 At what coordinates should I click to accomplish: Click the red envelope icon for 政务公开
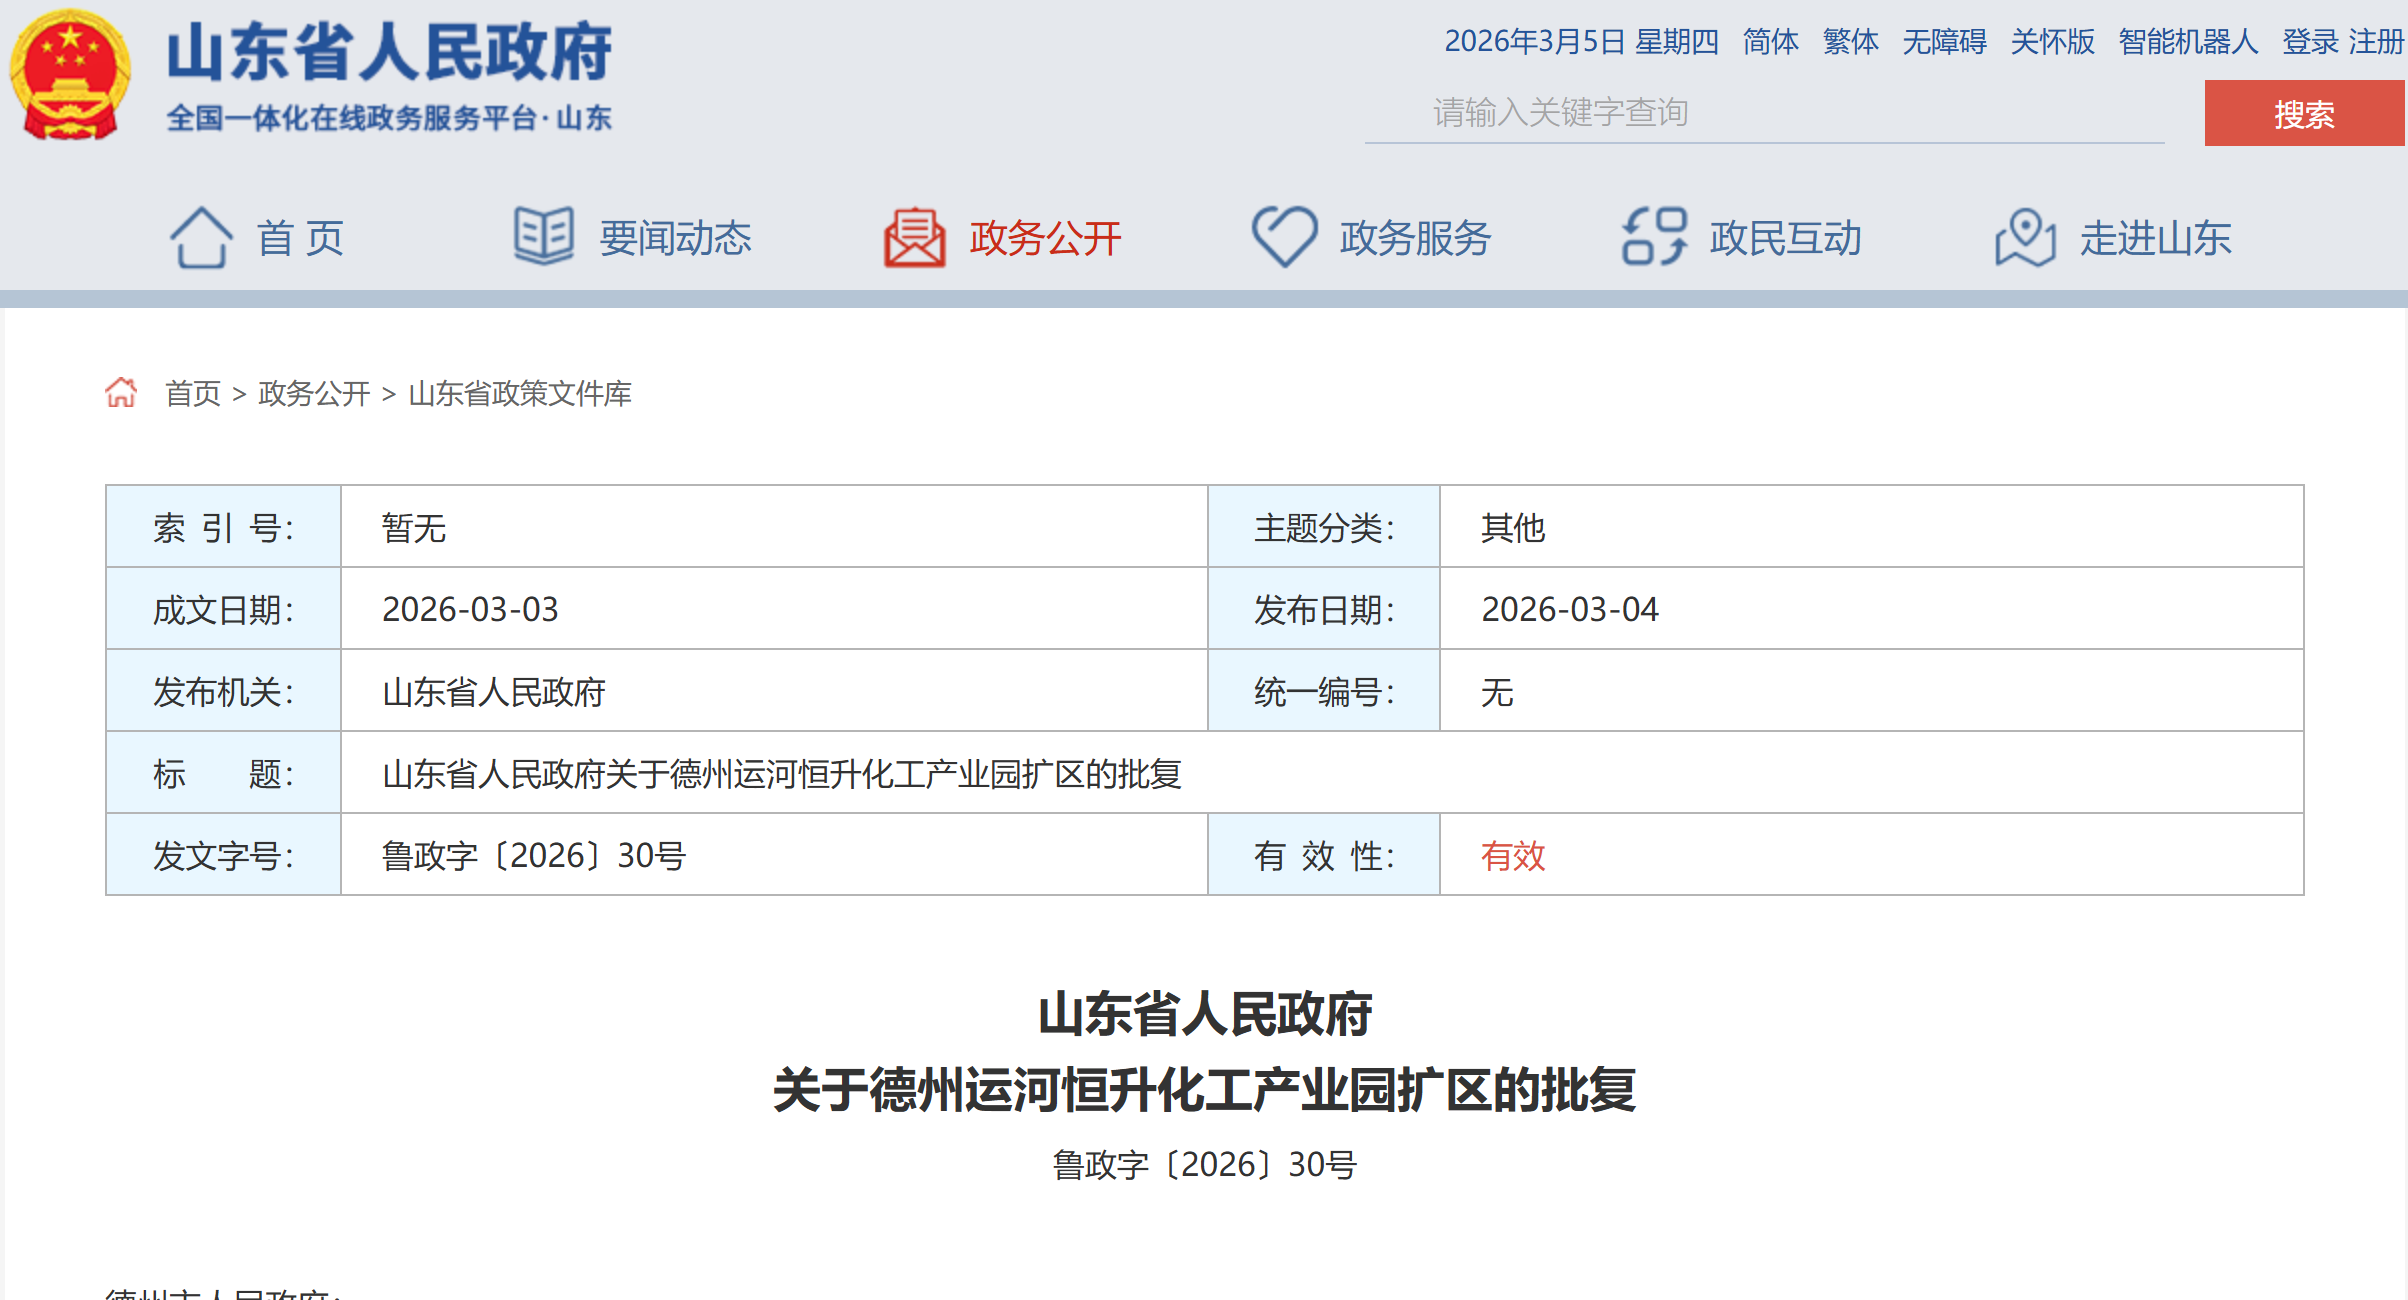(914, 238)
